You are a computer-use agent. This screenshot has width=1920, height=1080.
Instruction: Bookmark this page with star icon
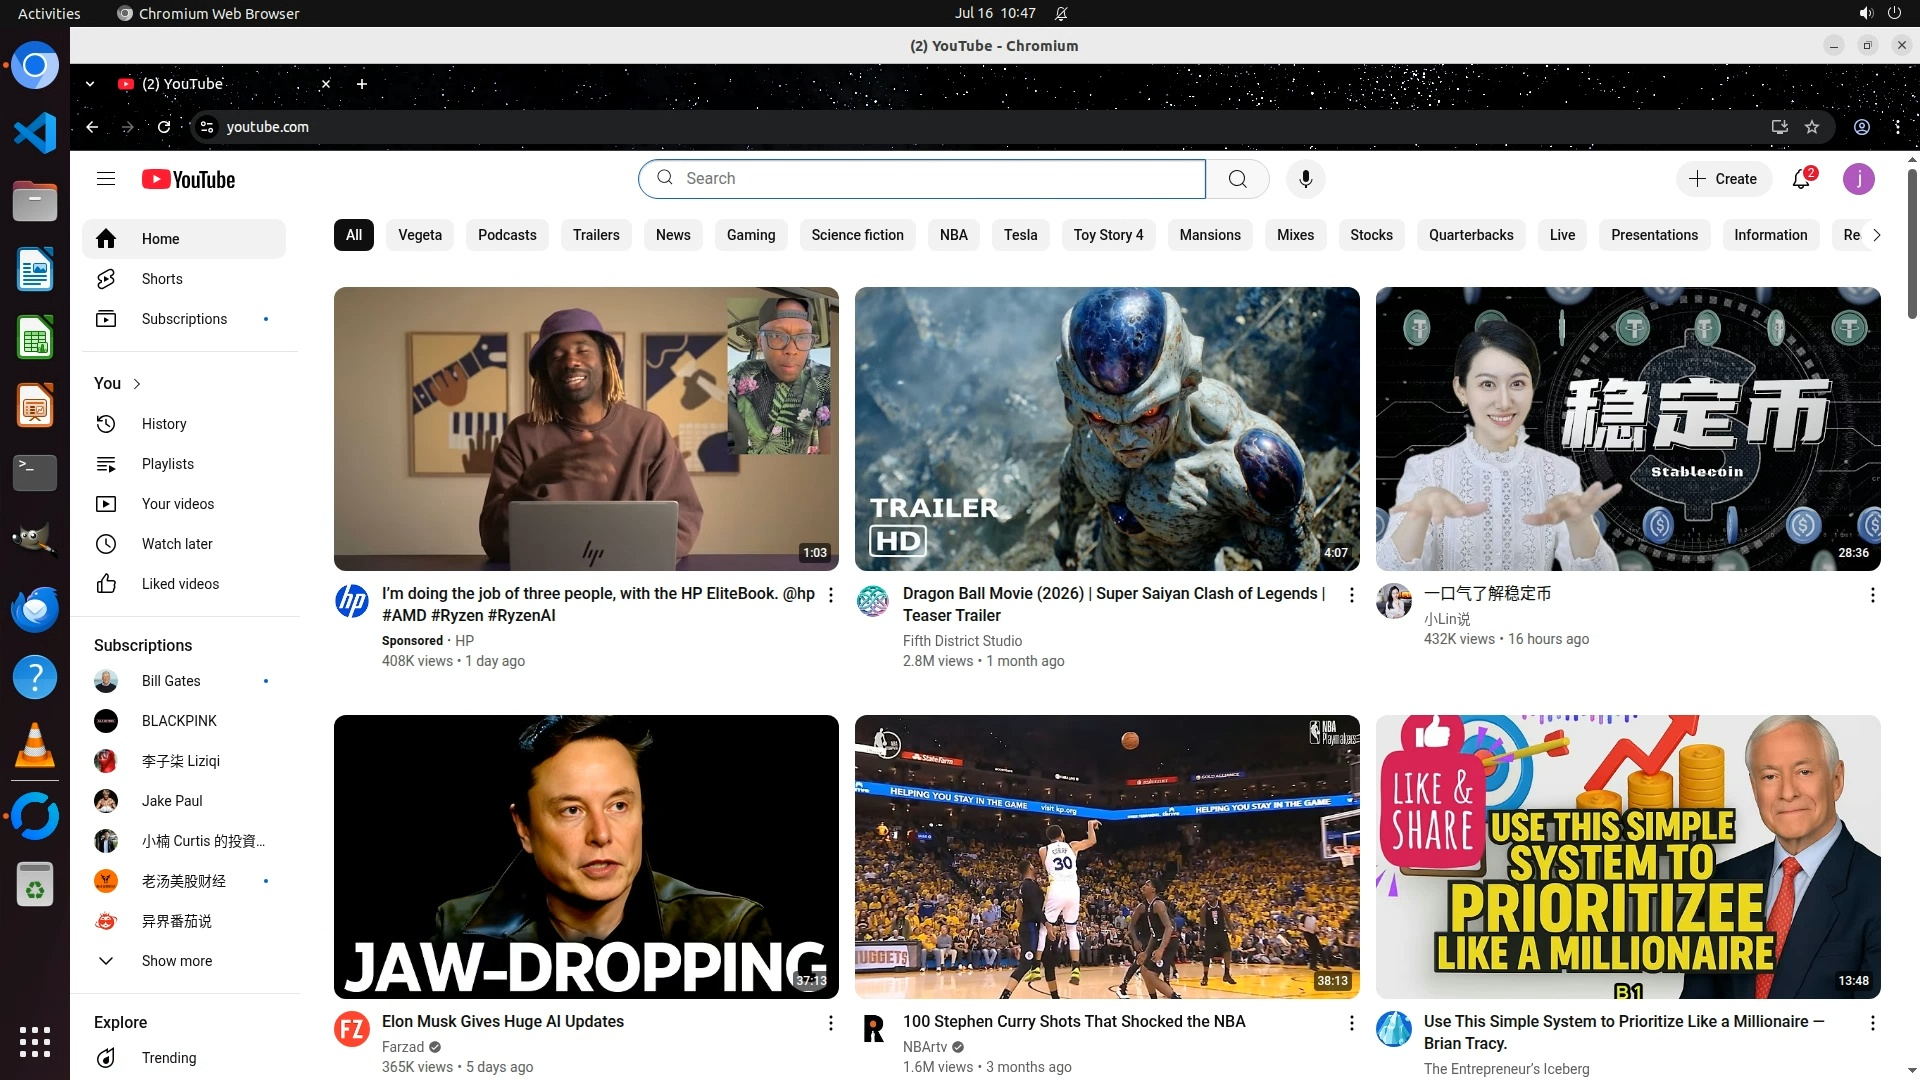pos(1812,127)
